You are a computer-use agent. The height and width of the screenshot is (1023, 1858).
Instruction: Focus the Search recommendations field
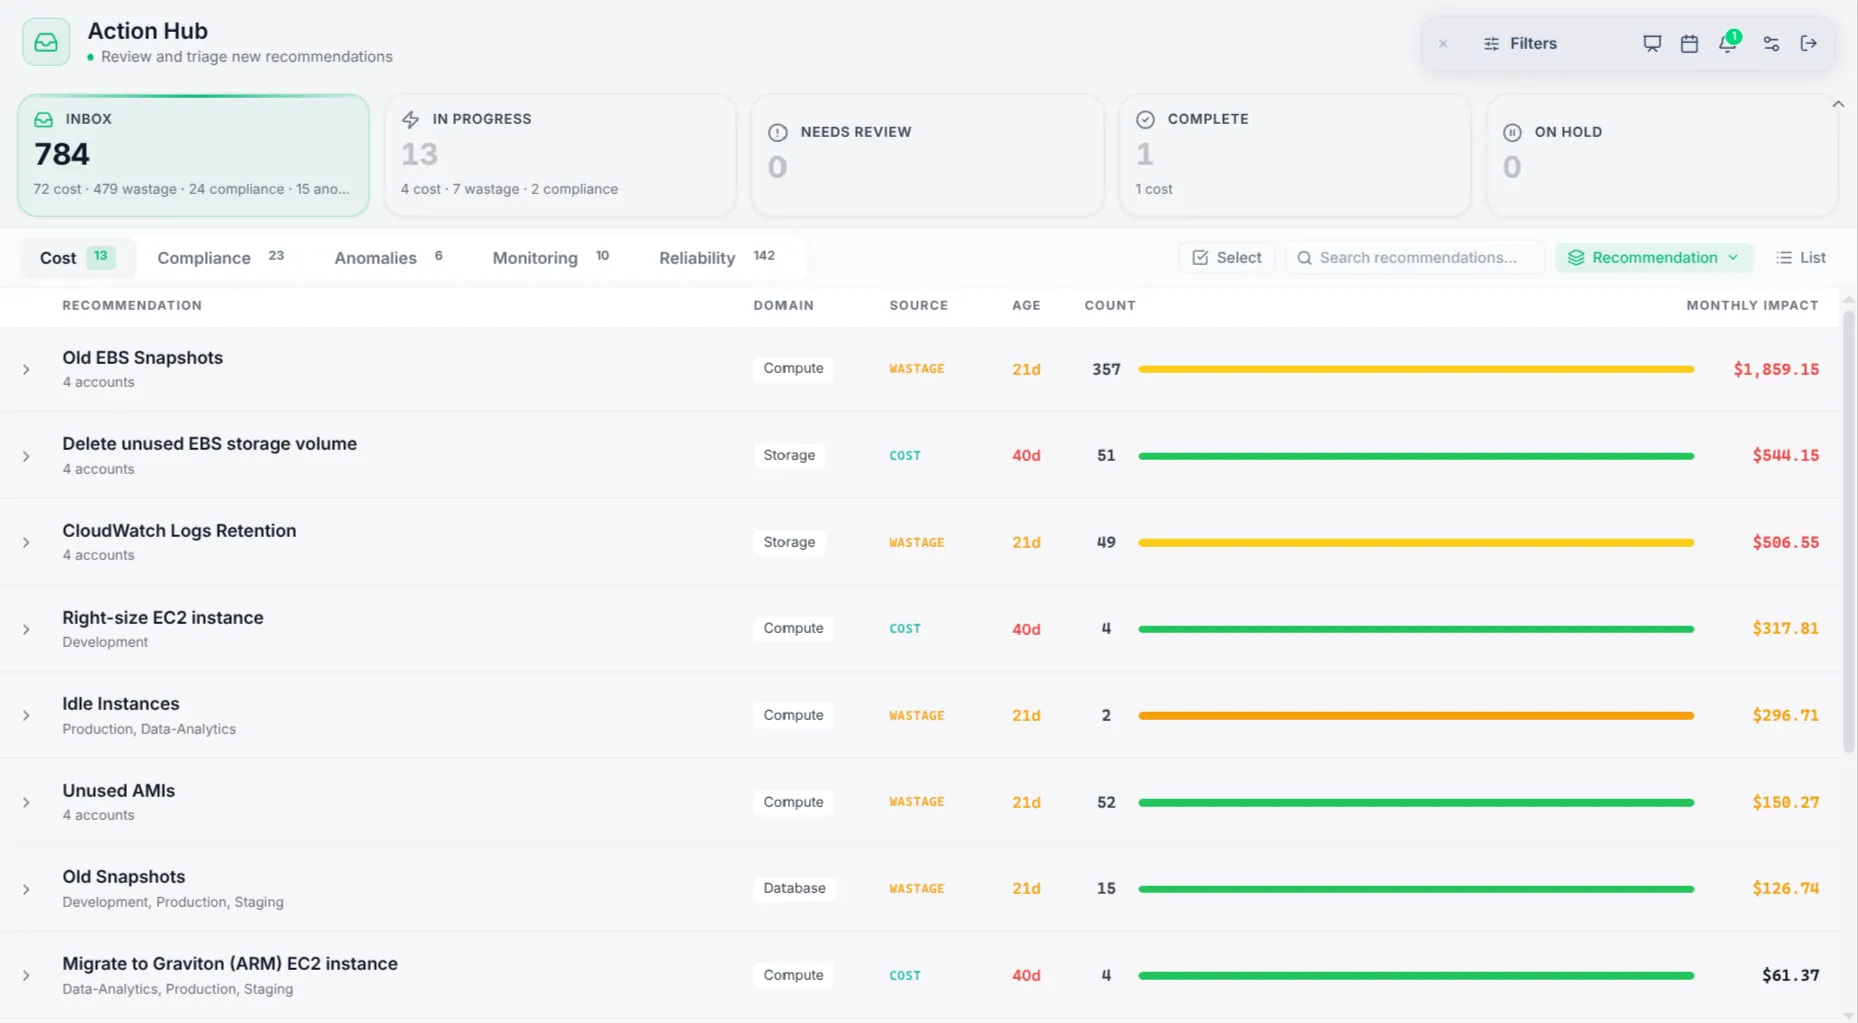[x=1415, y=258]
